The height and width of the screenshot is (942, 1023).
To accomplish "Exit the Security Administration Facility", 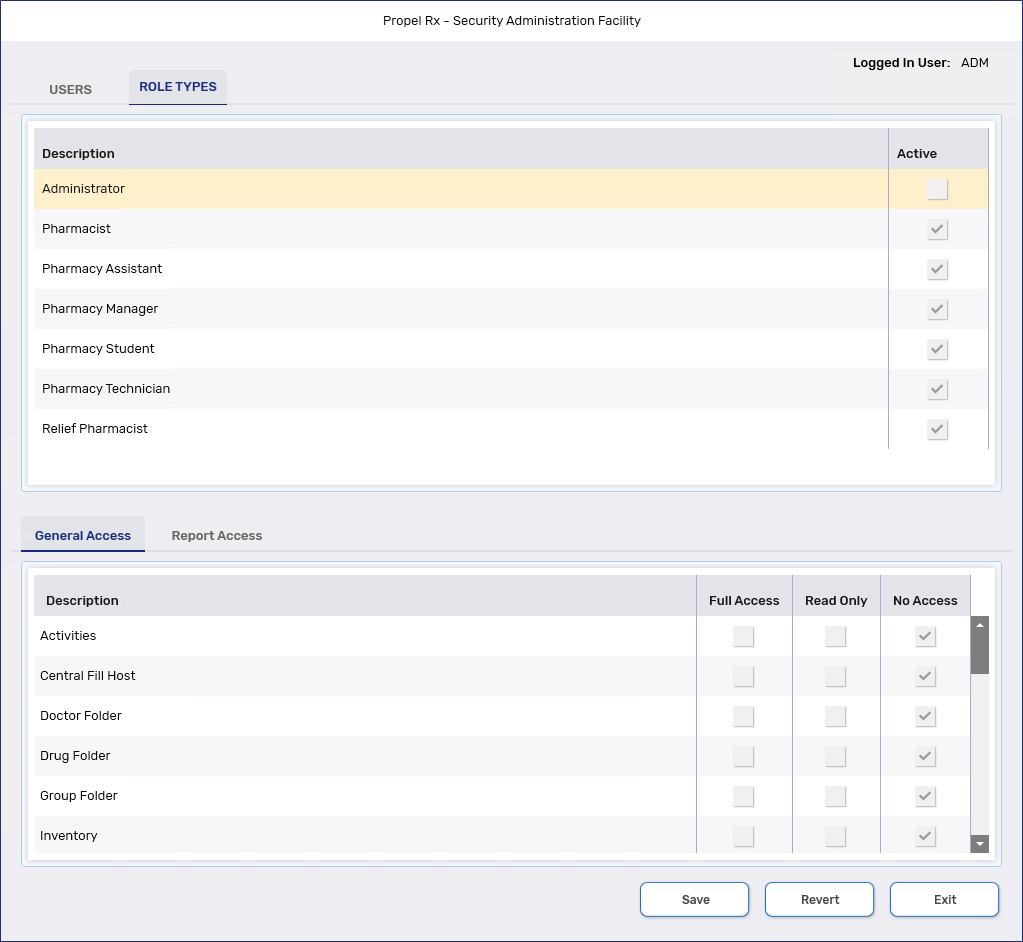I will (944, 899).
